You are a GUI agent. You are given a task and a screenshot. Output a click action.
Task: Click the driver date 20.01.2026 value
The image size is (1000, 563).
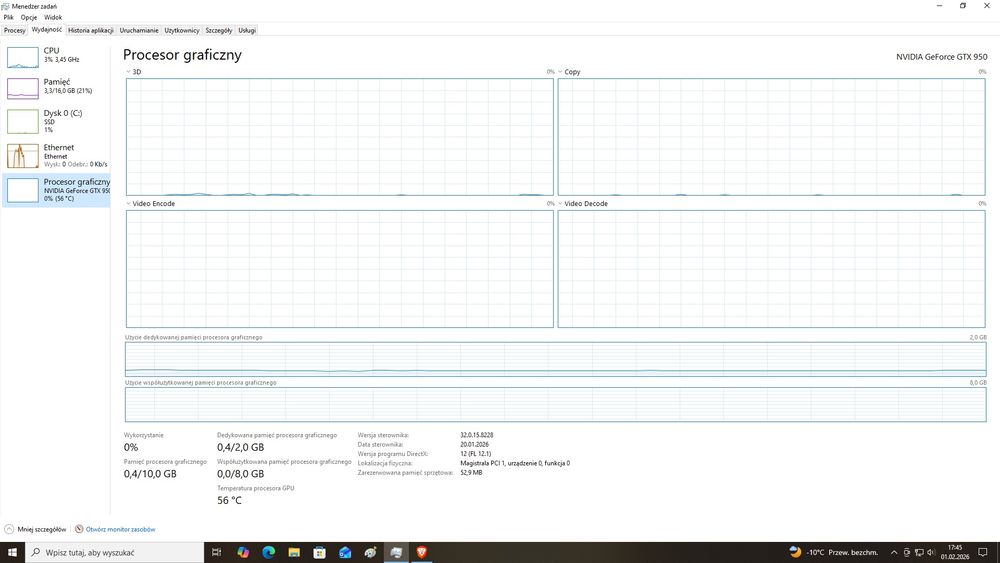[x=474, y=444]
